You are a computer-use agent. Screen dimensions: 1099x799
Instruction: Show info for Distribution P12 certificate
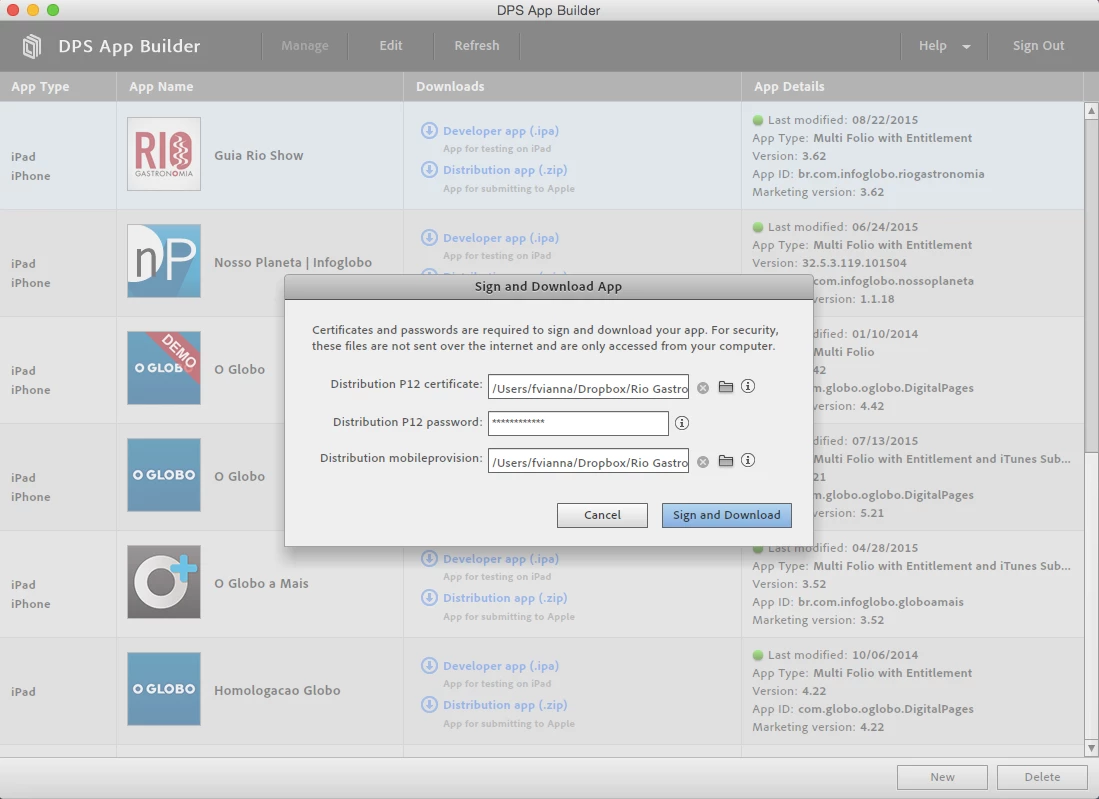[748, 386]
